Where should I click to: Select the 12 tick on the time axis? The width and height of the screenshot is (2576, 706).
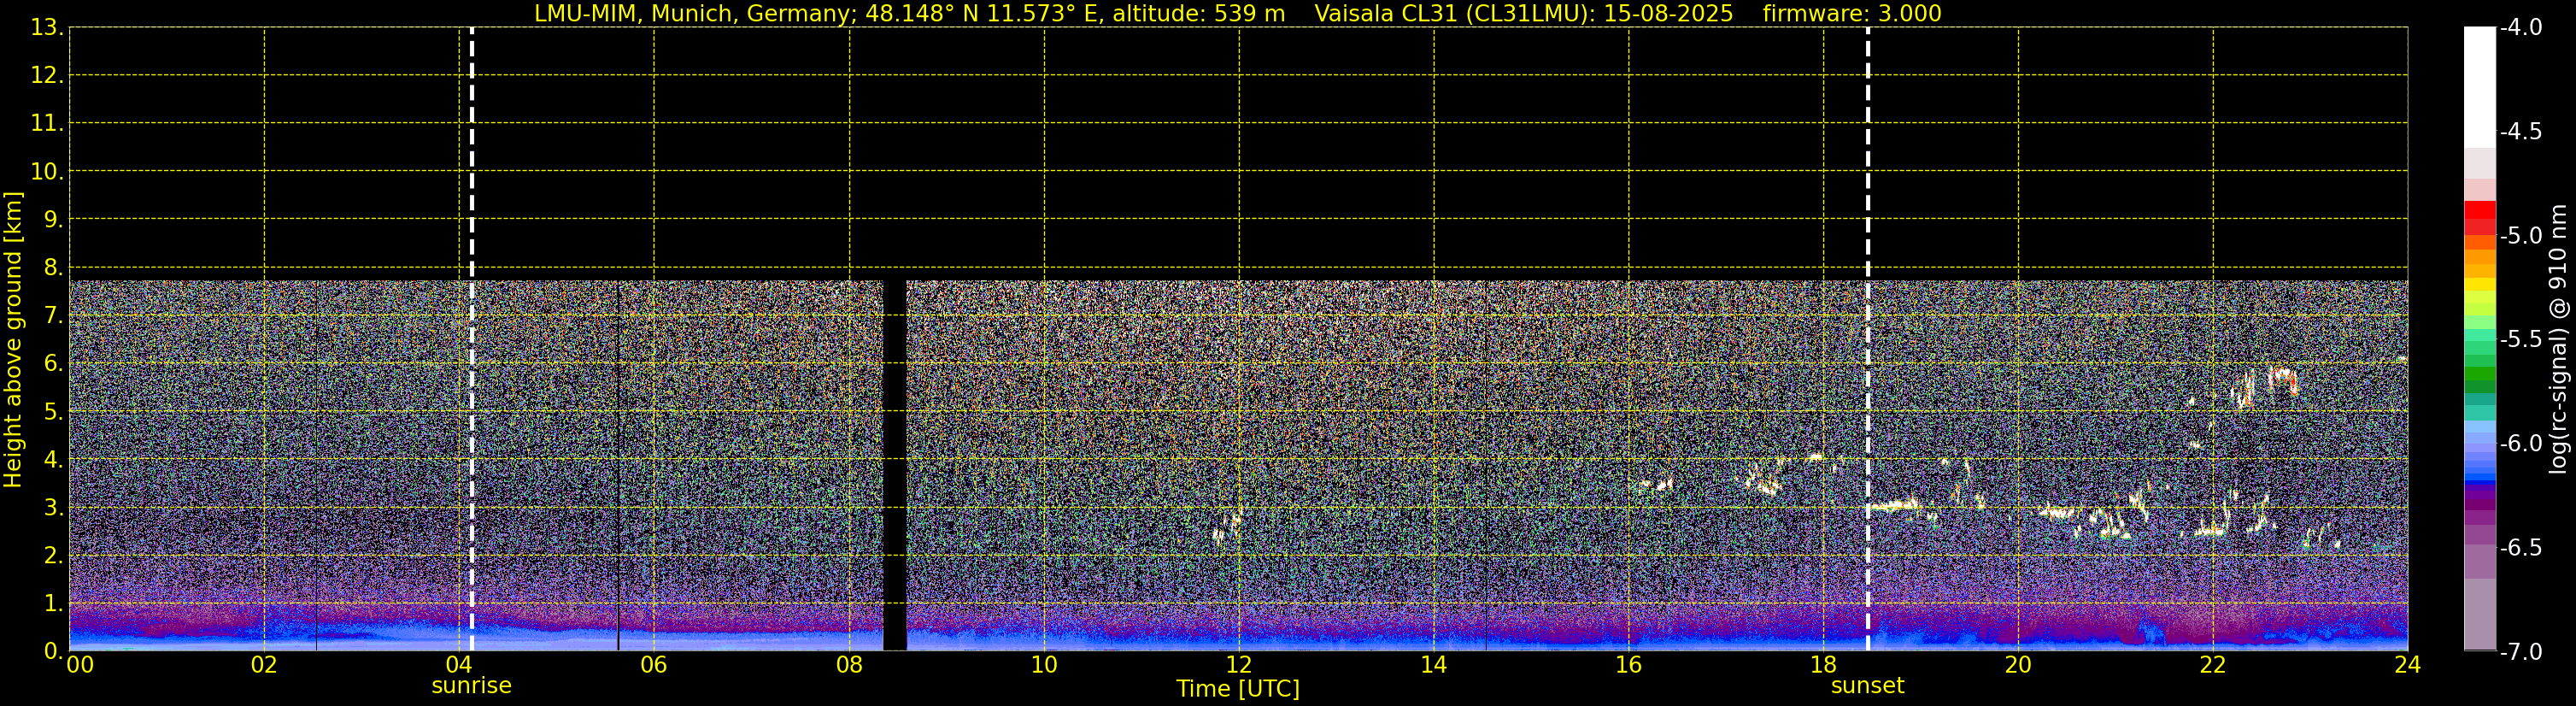(x=1238, y=665)
